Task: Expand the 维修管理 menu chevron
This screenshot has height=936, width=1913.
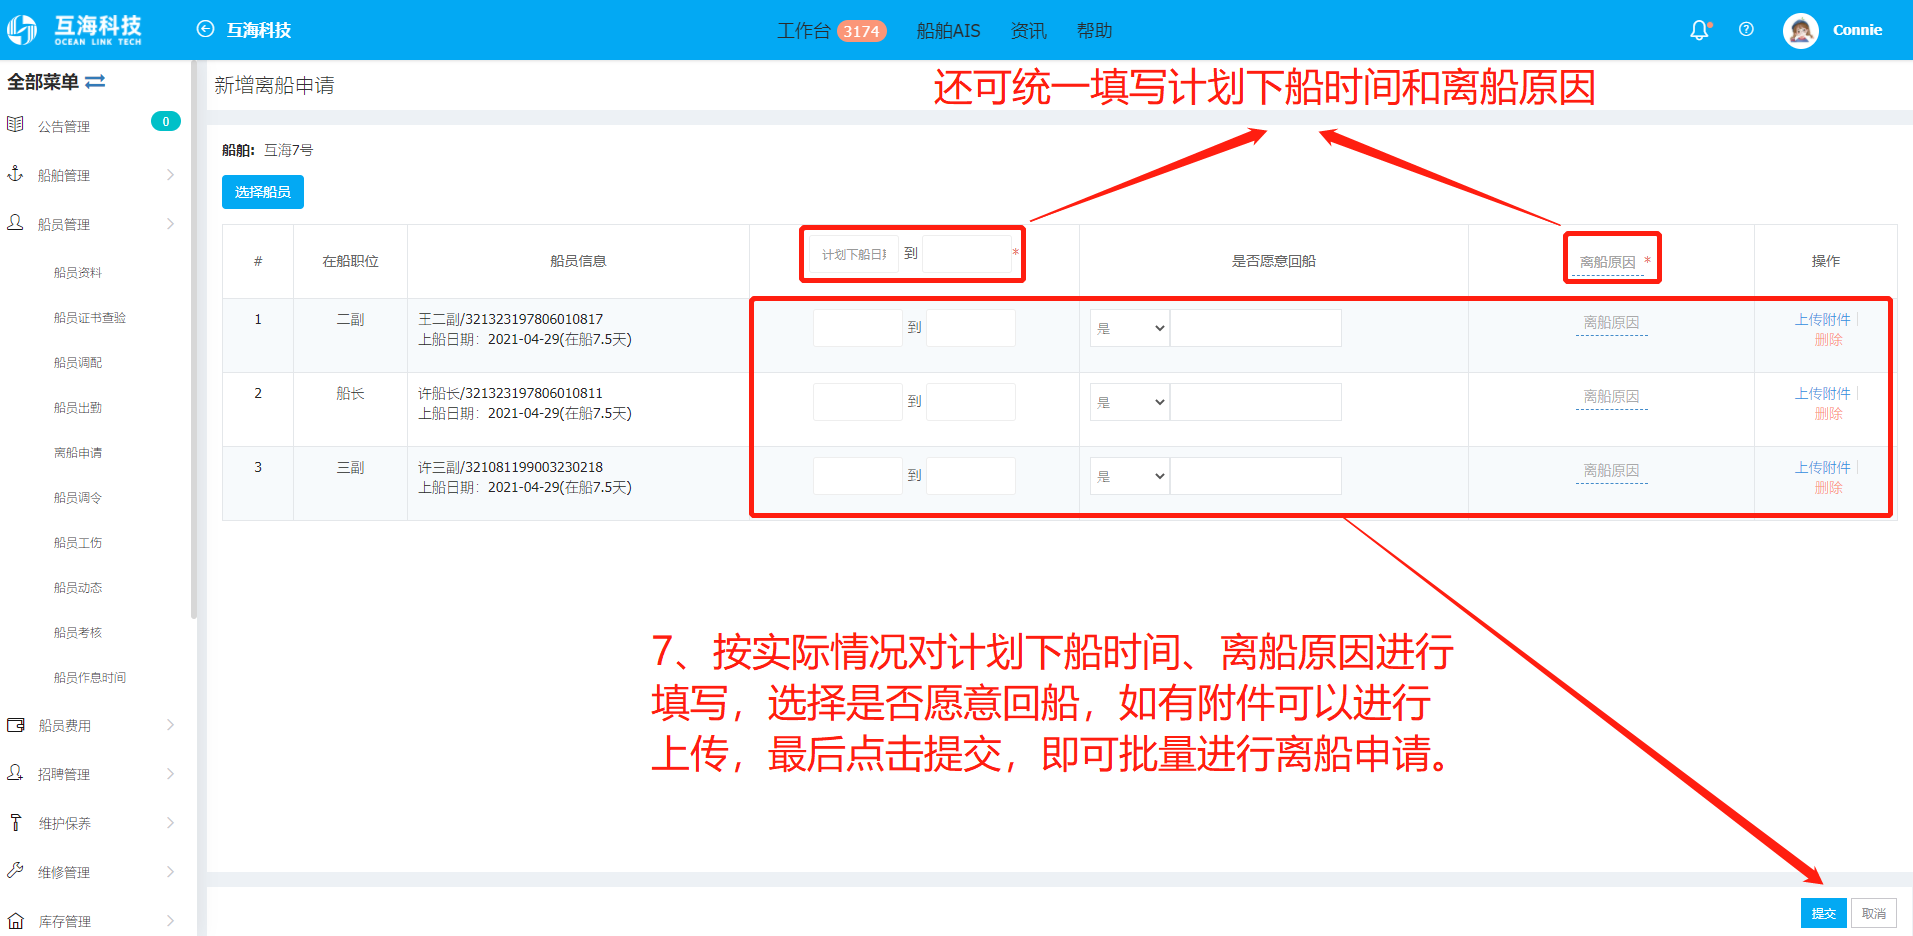Action: [170, 872]
